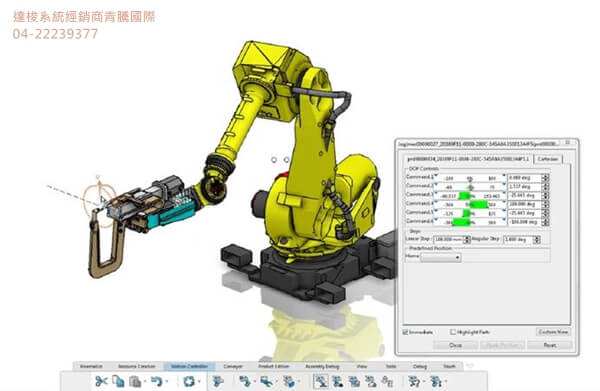Open the Home predefined position dropdown

pyautogui.click(x=440, y=257)
